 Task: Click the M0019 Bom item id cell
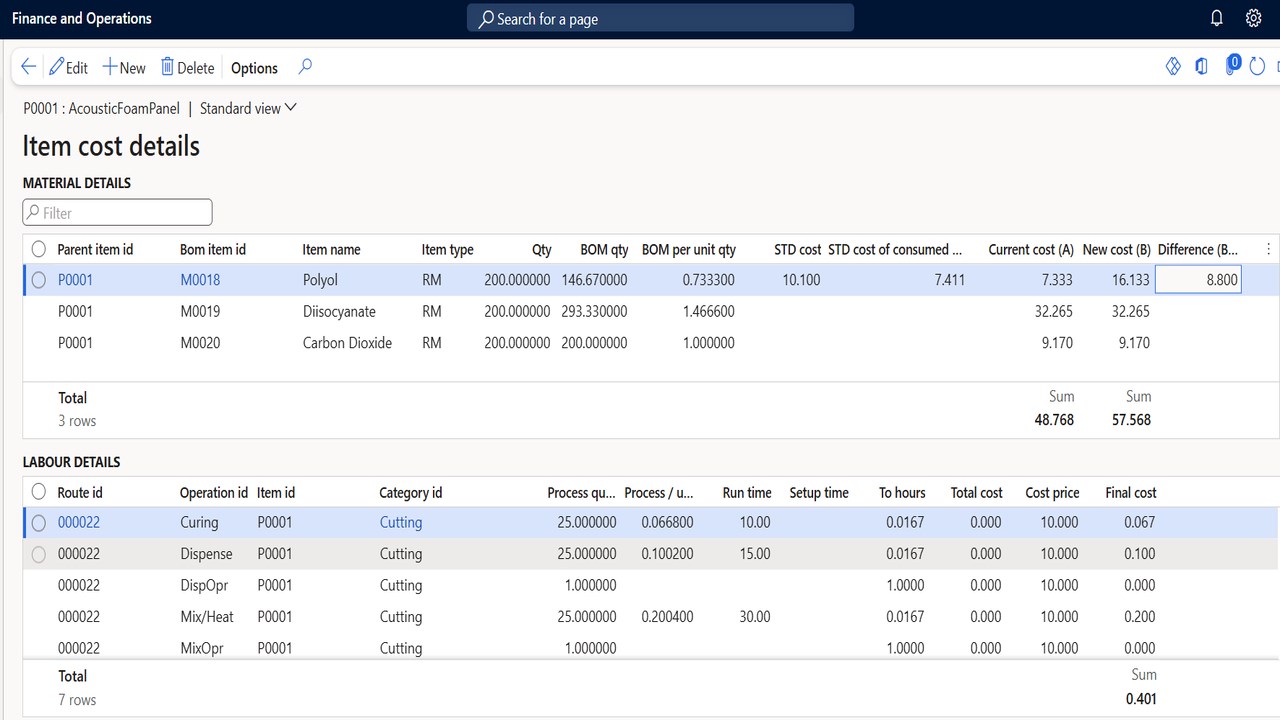200,311
